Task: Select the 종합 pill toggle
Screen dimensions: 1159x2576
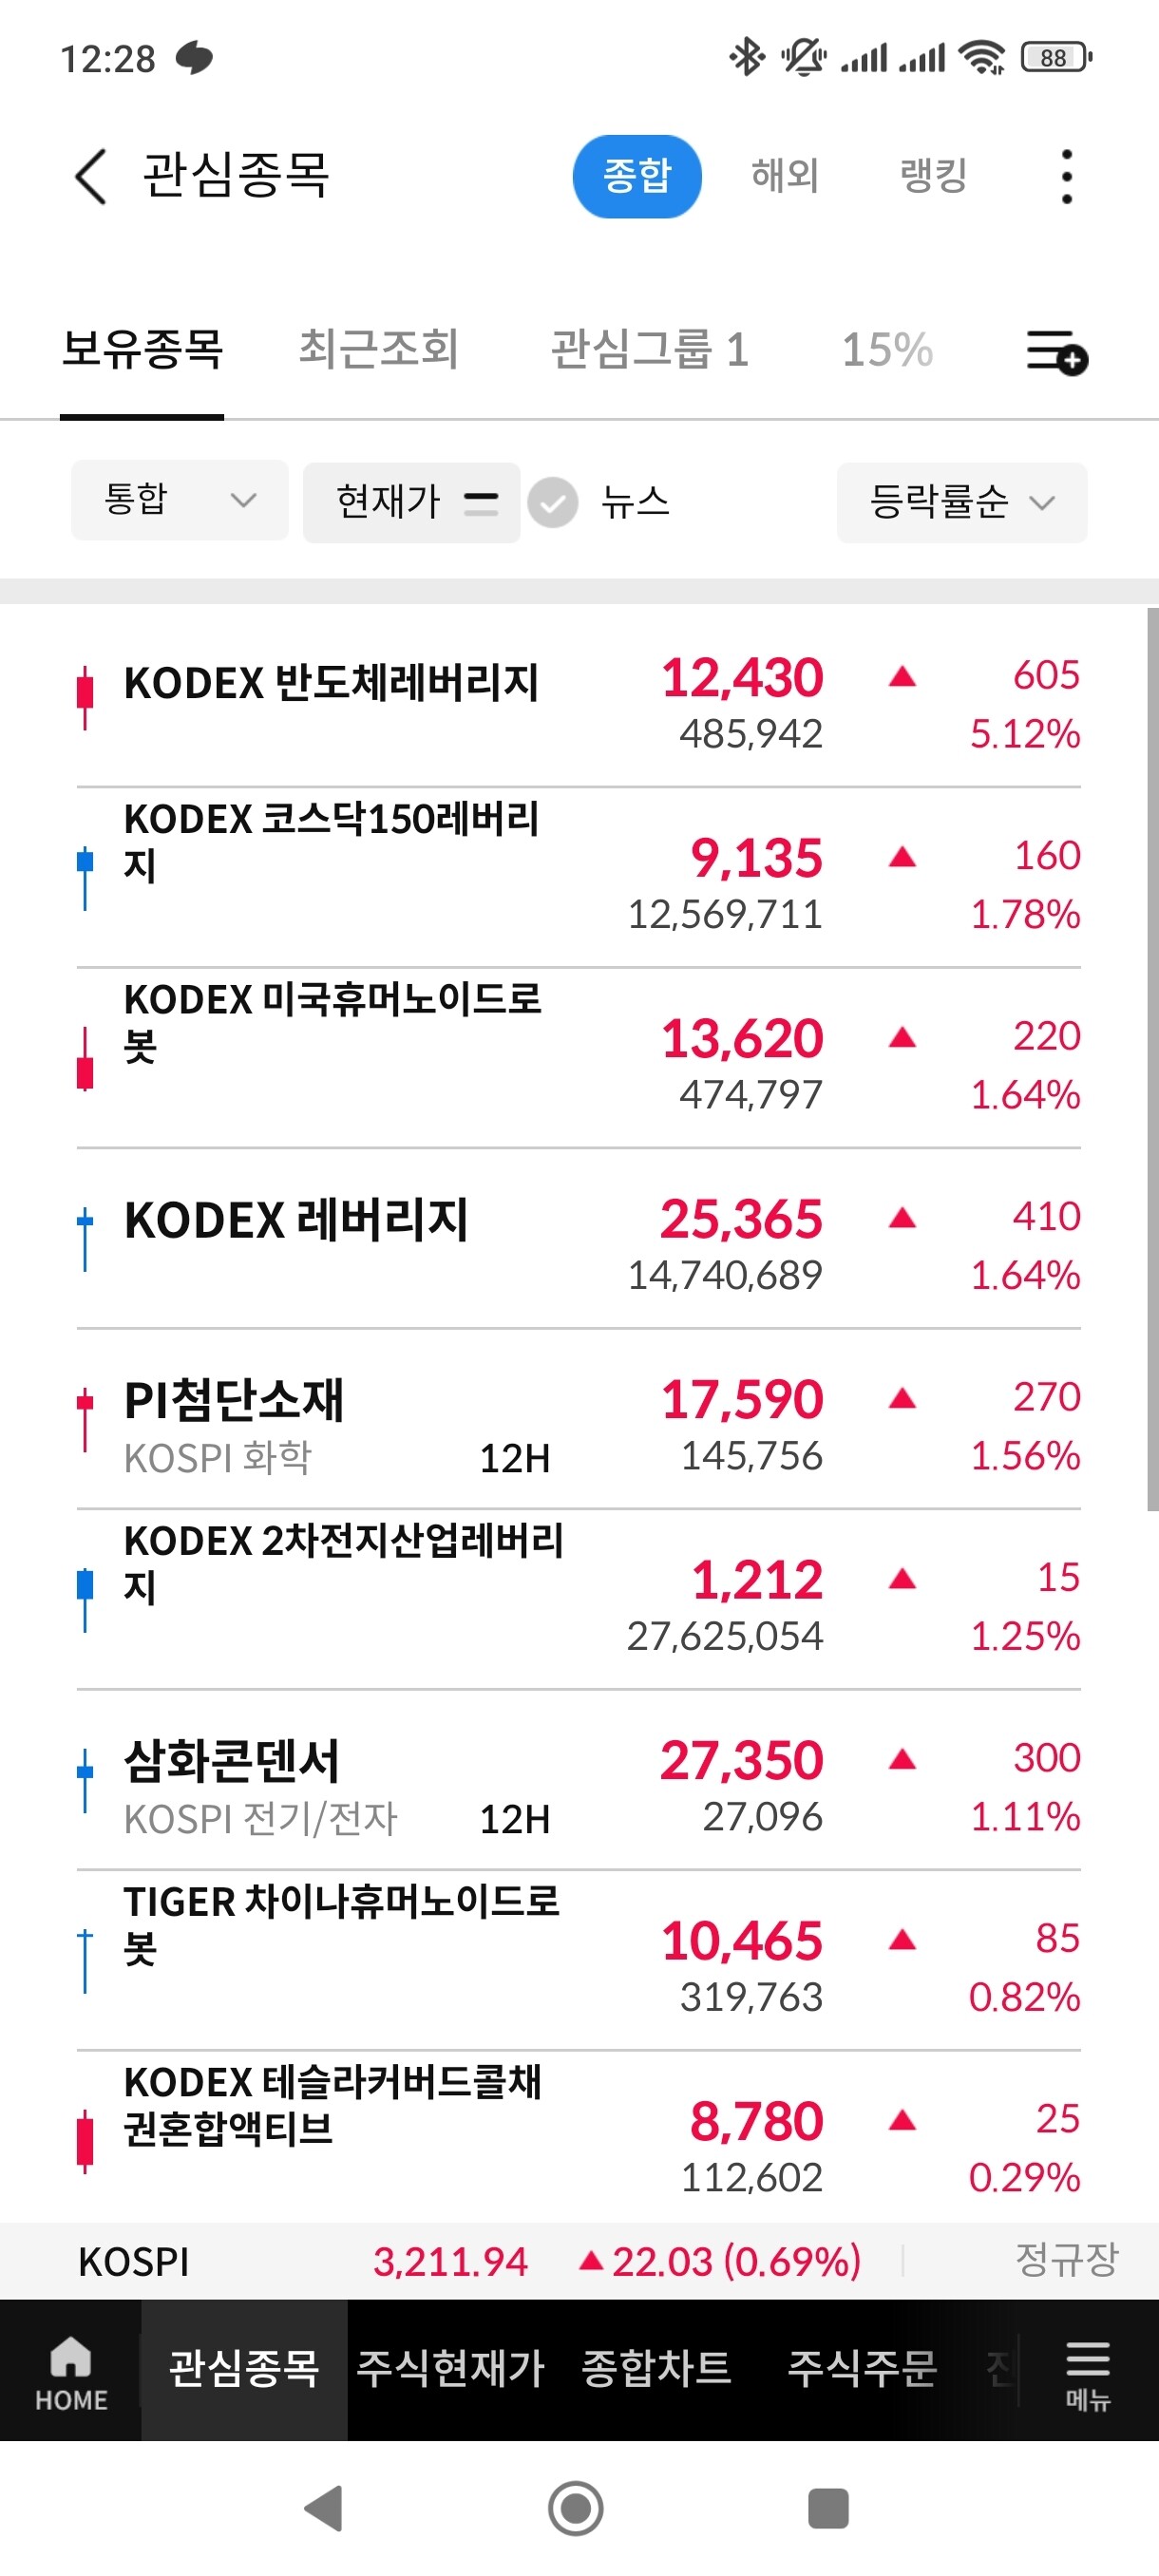Action: point(637,176)
